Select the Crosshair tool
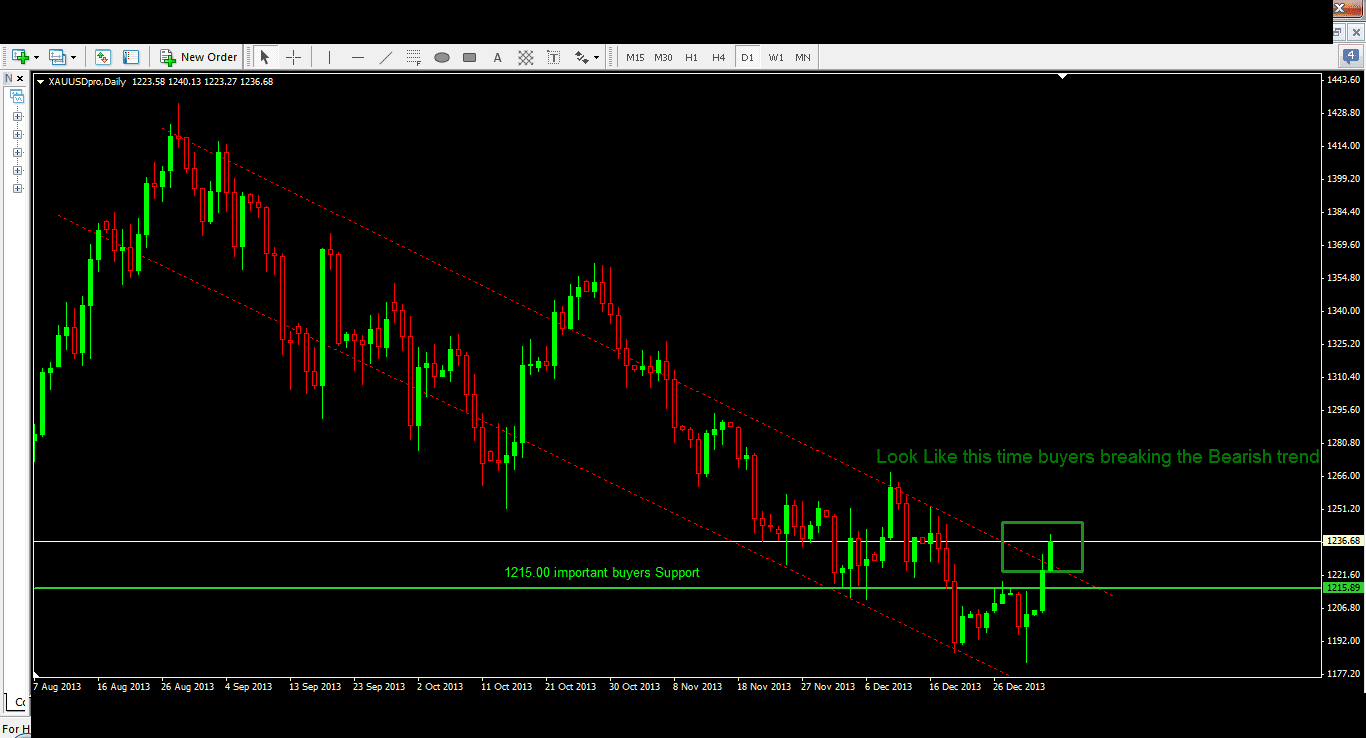 [x=293, y=58]
